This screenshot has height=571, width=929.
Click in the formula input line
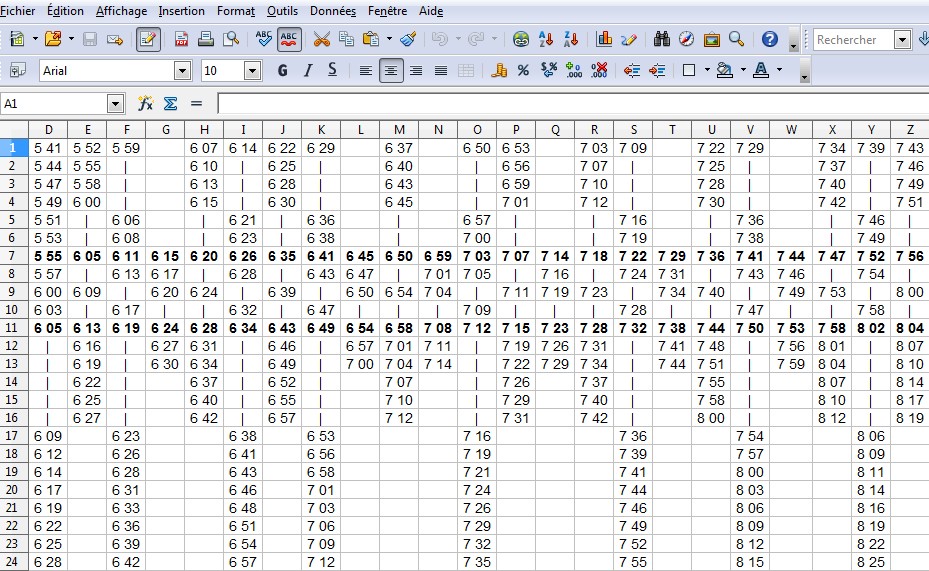574,104
